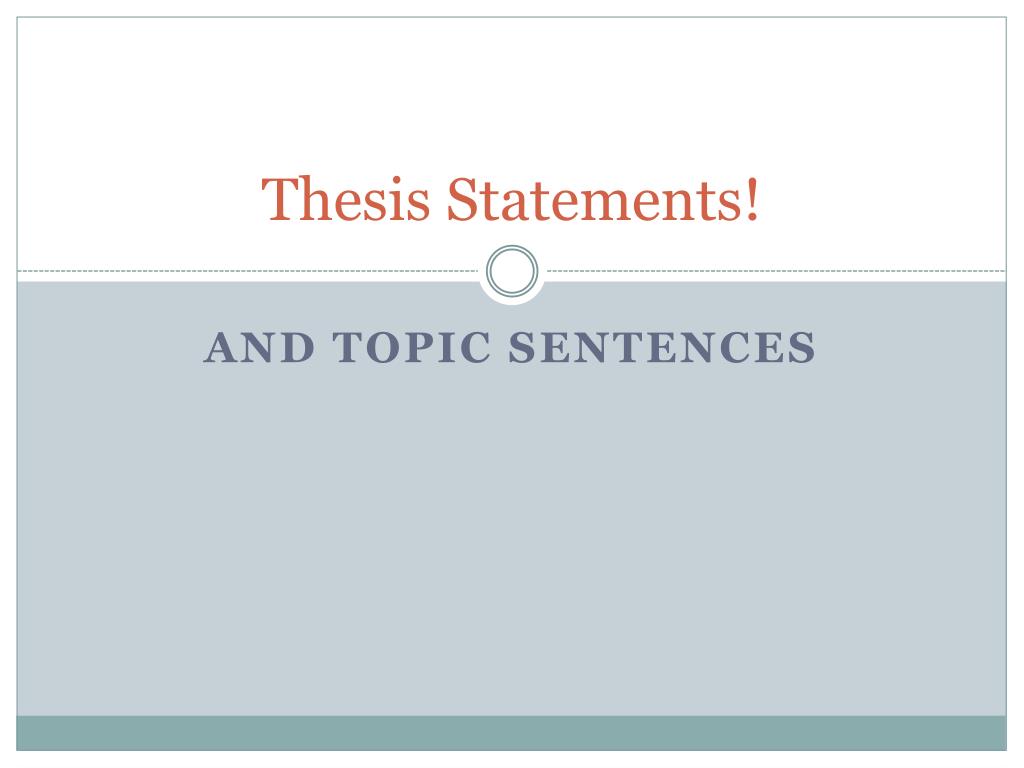Click the word "Thesis" in the title
1024x768 pixels.
coord(345,199)
